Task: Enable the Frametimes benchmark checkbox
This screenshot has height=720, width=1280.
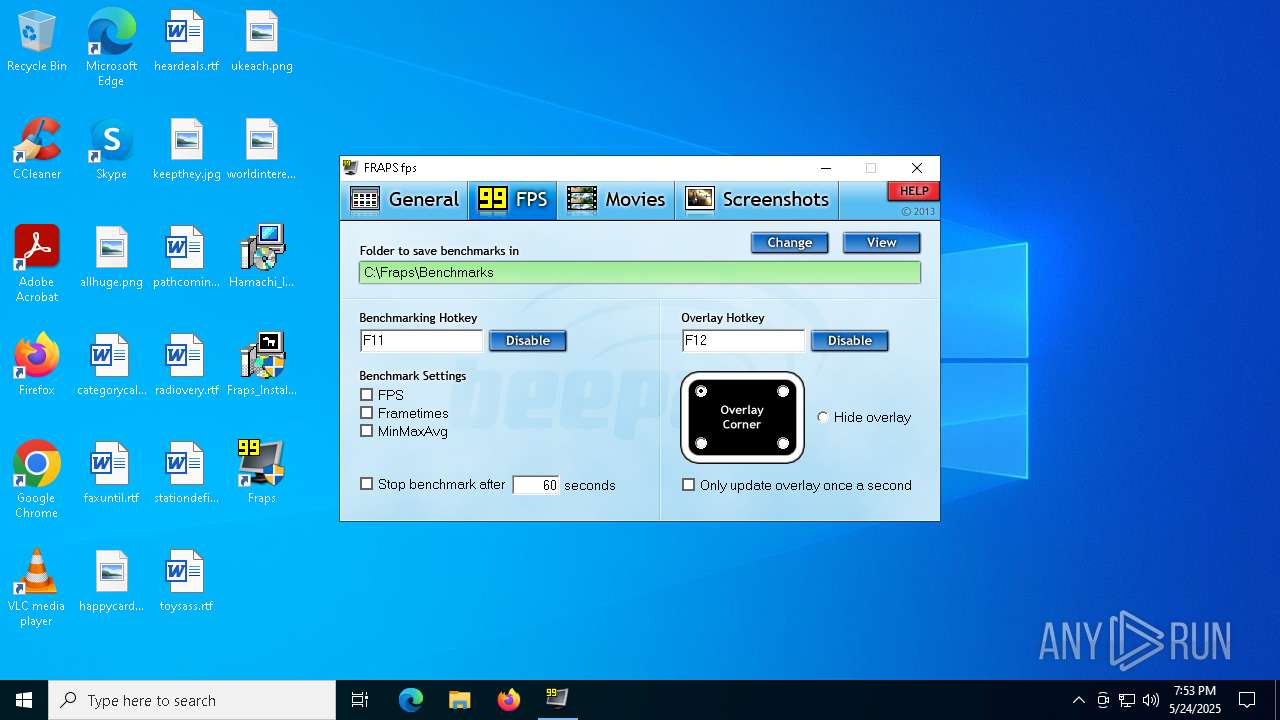Action: 366,413
